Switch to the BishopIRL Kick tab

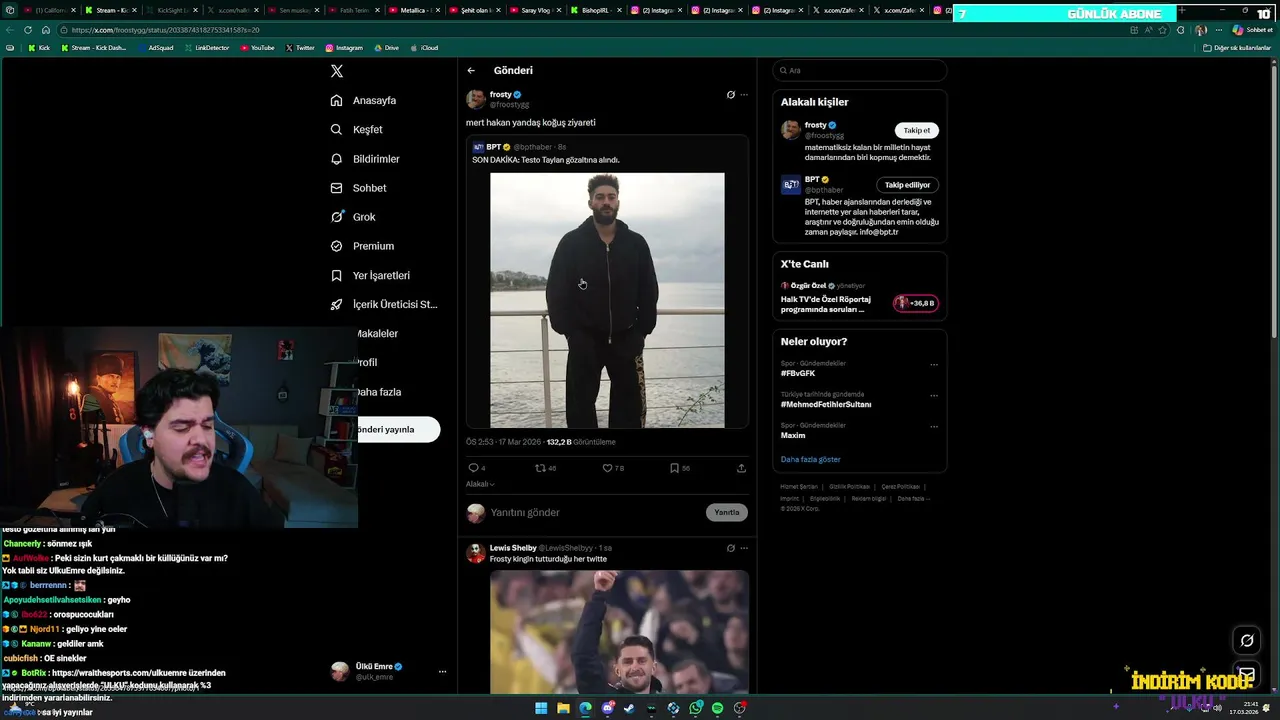596,10
